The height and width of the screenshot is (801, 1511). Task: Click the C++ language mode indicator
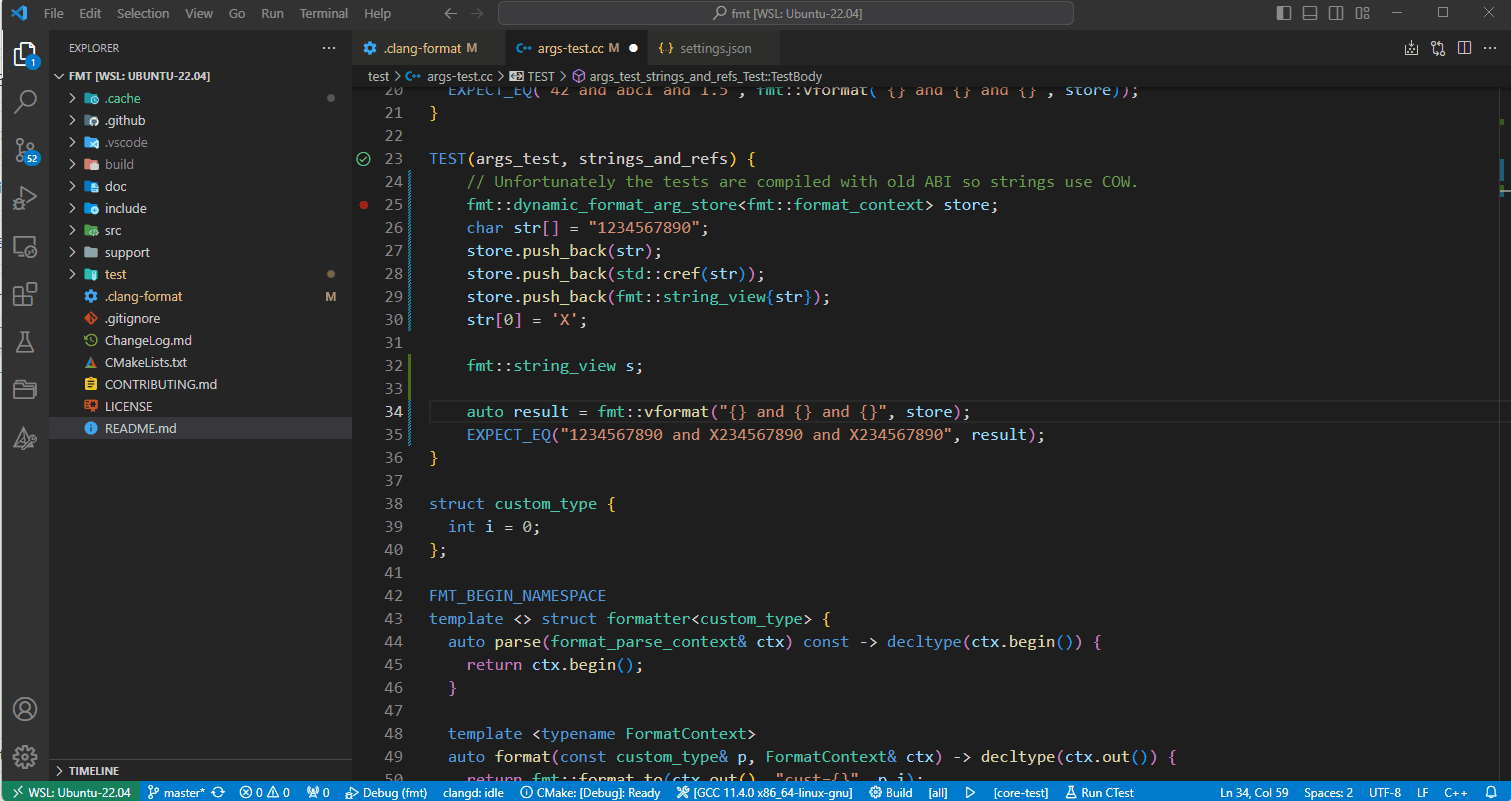tap(1456, 793)
